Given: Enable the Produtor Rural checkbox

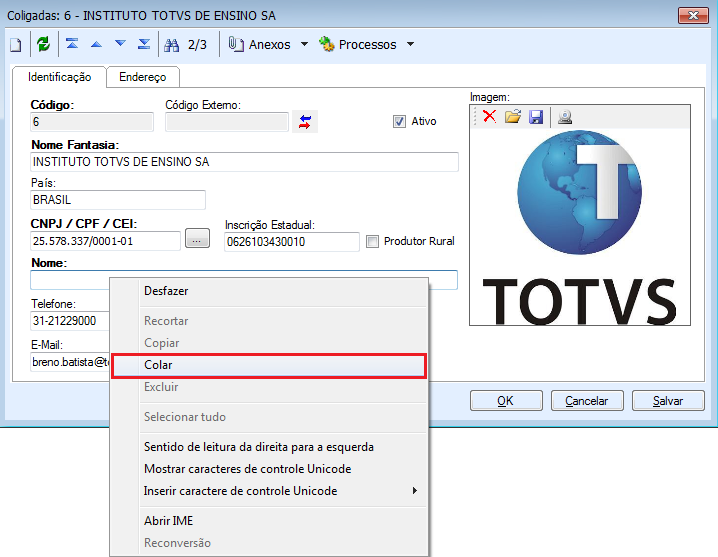Looking at the screenshot, I should [372, 241].
